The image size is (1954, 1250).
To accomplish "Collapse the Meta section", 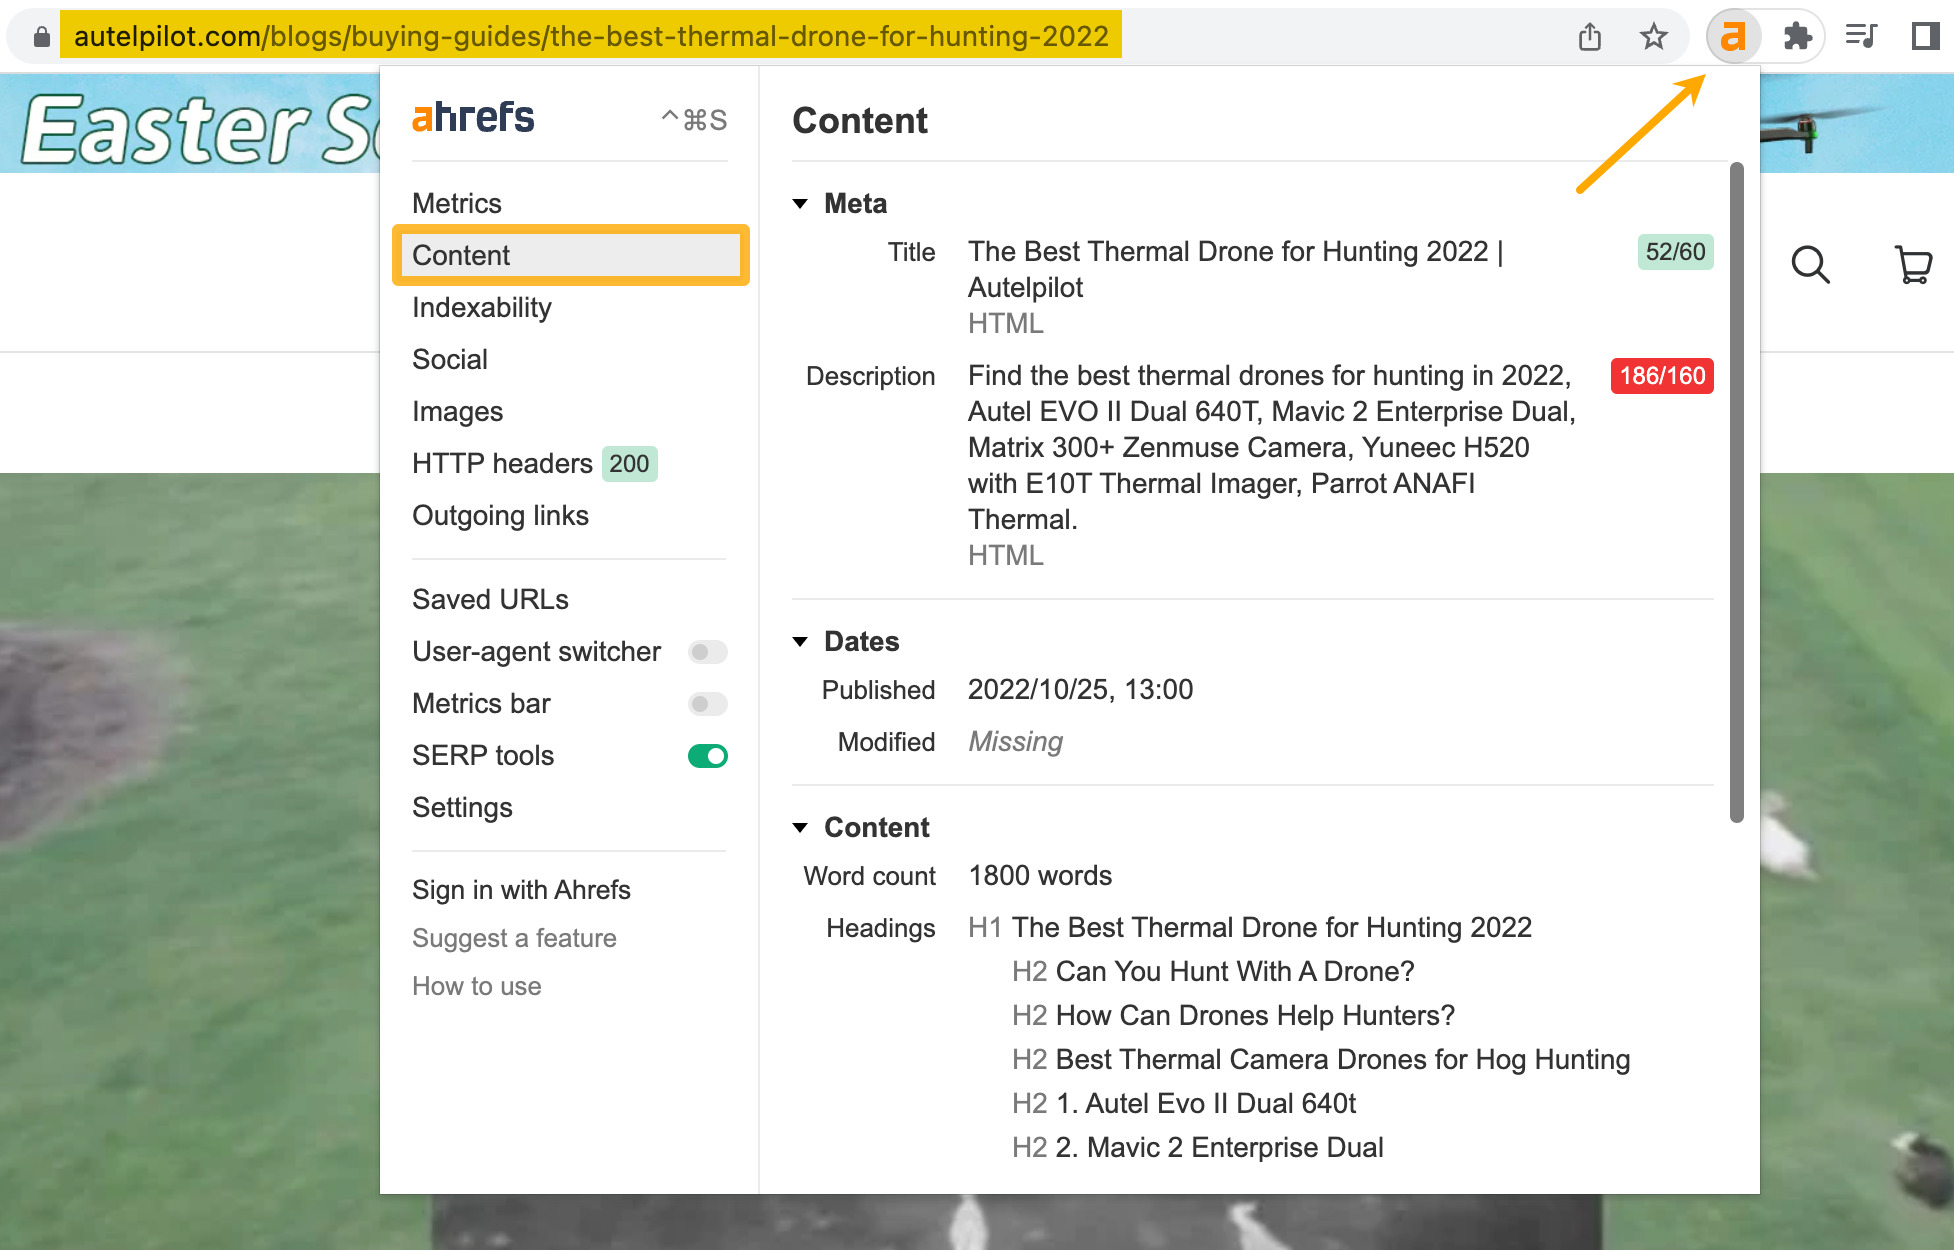I will 801,203.
